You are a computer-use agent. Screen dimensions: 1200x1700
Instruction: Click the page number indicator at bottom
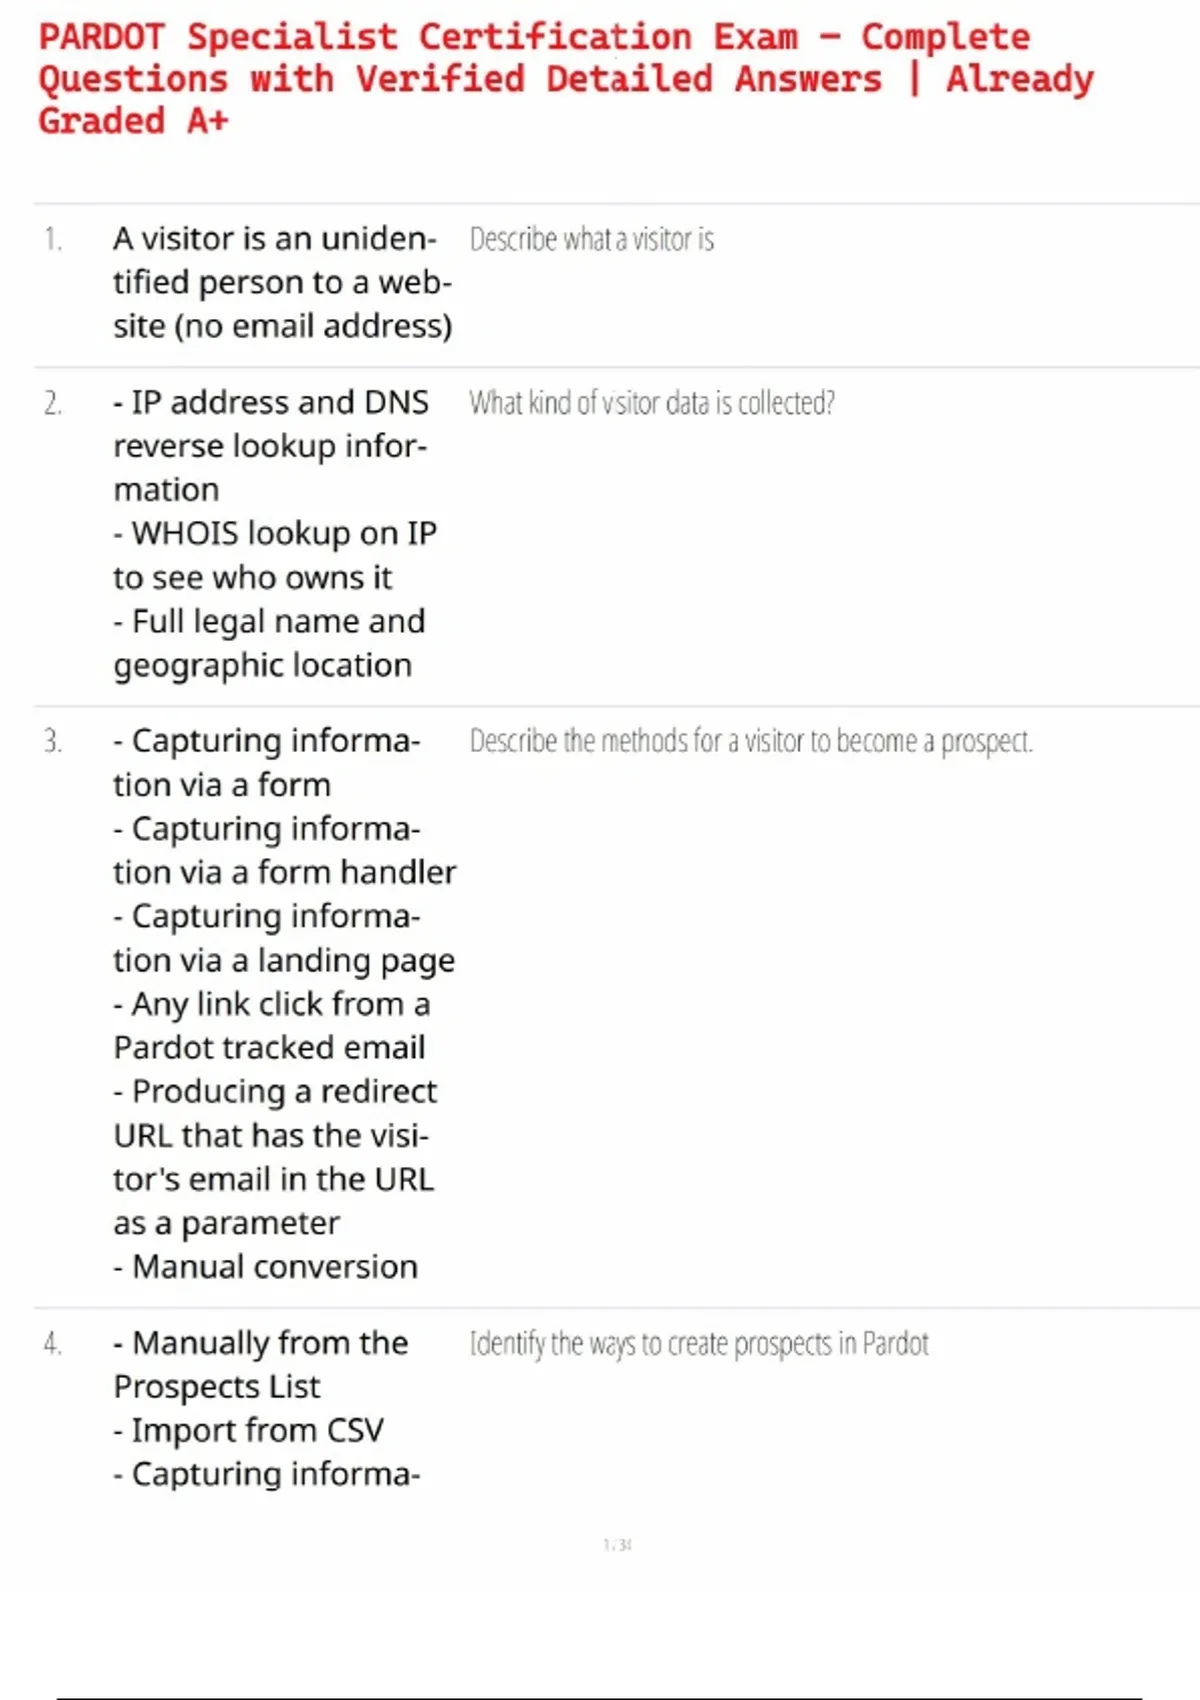(x=617, y=1545)
